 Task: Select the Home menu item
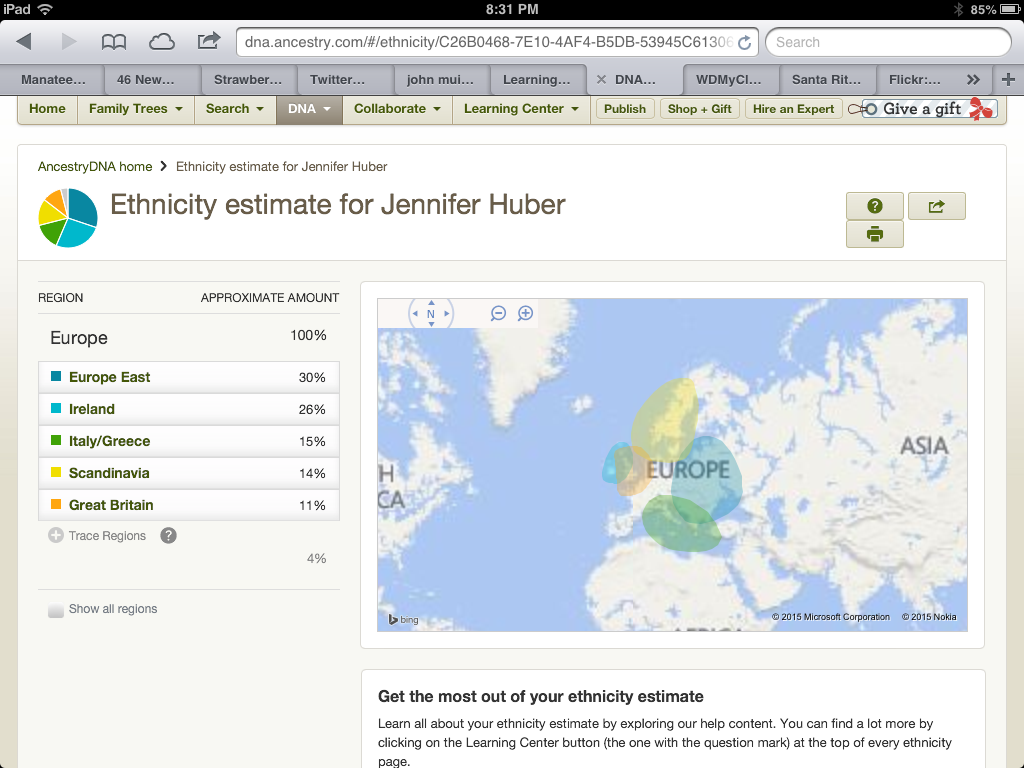[47, 109]
